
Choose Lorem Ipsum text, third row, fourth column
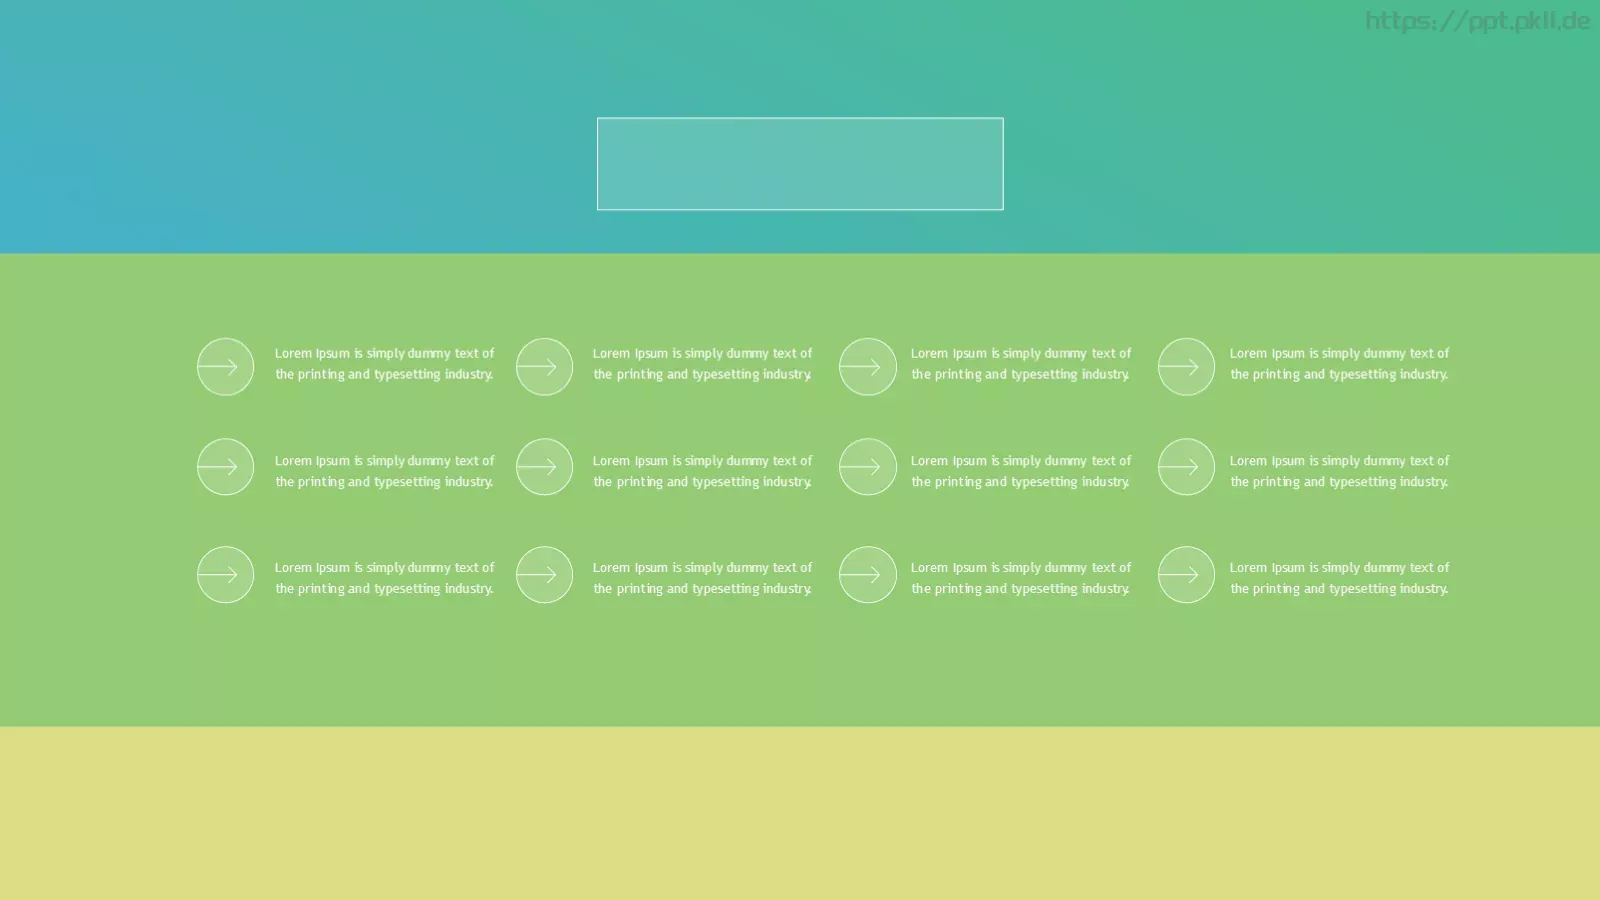point(1339,578)
